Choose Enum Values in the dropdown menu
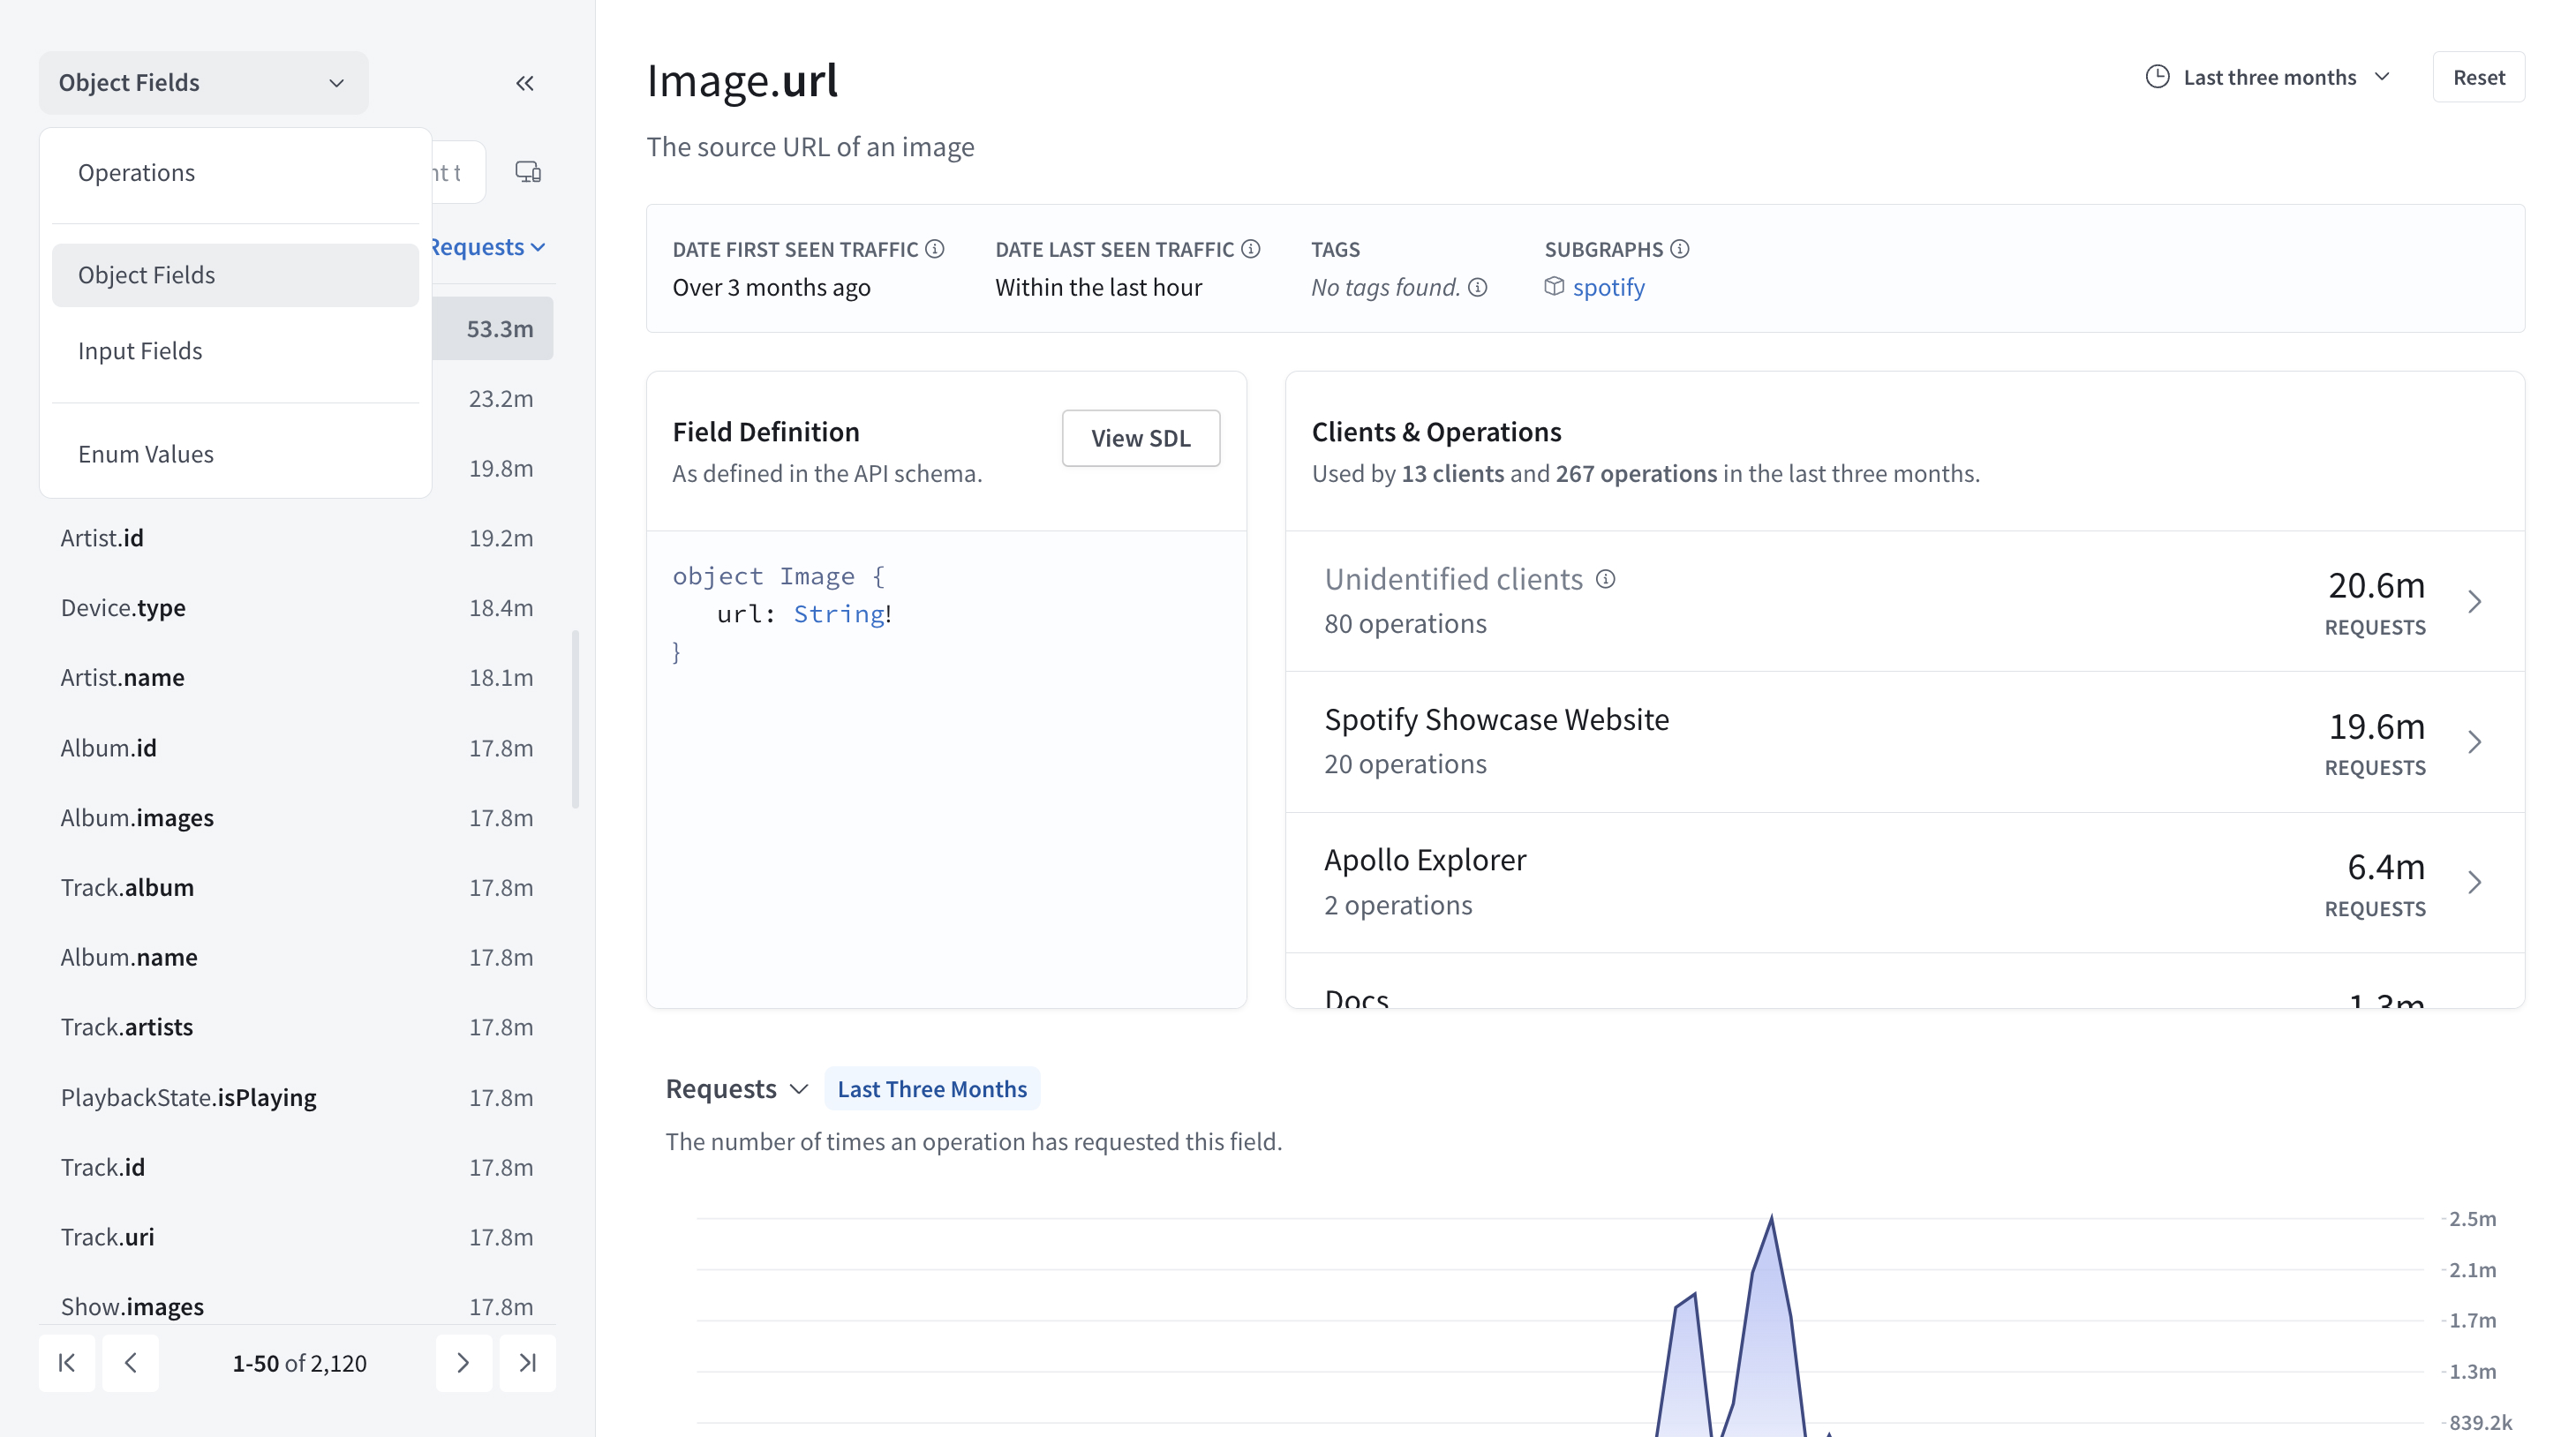The height and width of the screenshot is (1437, 2576). (146, 454)
